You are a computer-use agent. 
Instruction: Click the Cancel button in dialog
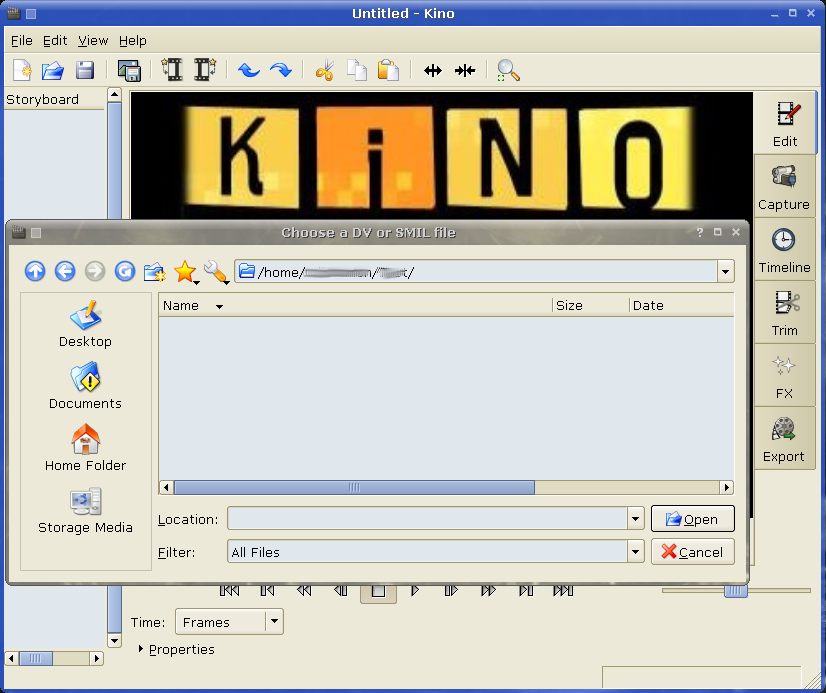tap(692, 552)
